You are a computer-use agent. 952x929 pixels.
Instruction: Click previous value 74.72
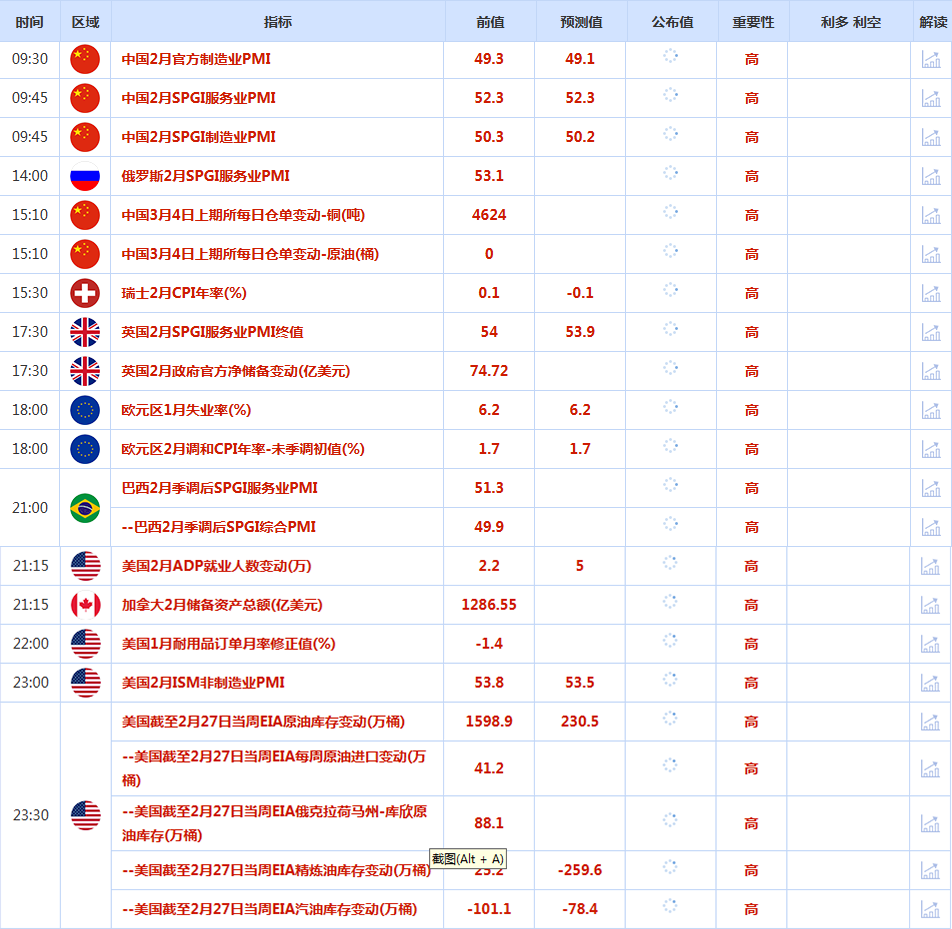click(x=489, y=371)
